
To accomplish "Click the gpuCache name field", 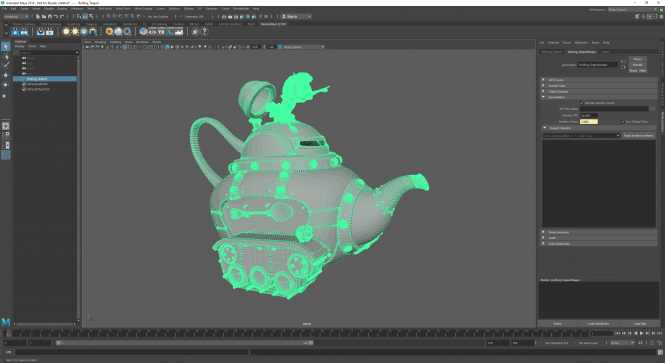I will [x=598, y=65].
